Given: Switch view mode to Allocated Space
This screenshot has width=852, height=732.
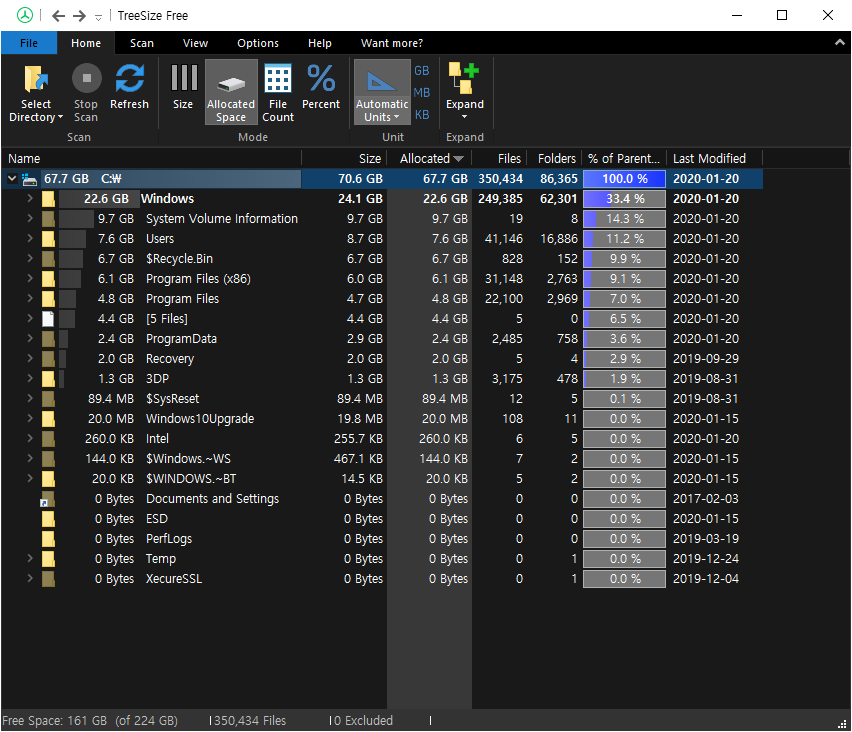Looking at the screenshot, I should pyautogui.click(x=231, y=92).
